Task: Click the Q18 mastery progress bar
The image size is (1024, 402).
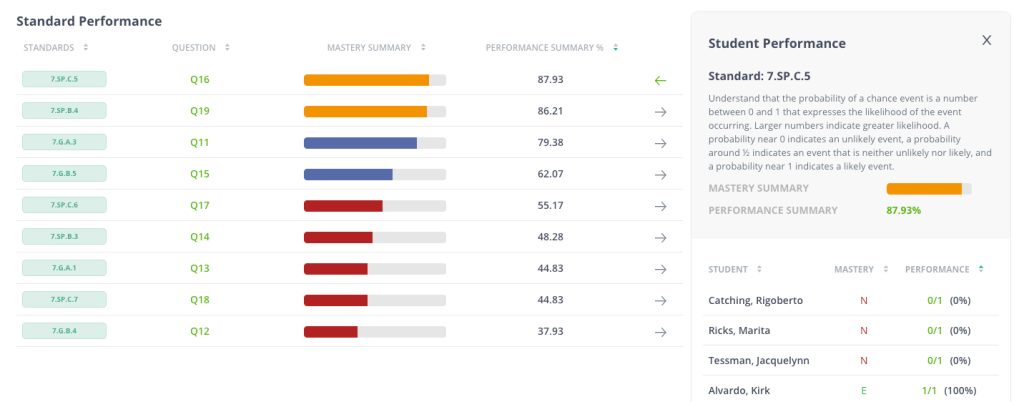Action: coord(375,300)
